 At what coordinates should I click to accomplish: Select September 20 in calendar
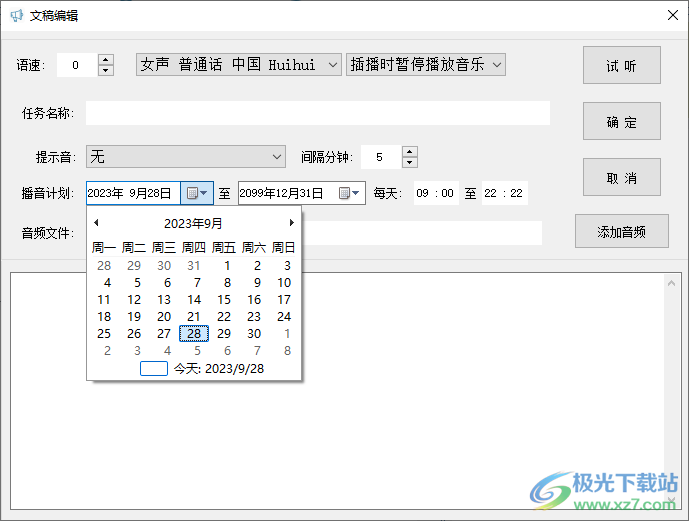pos(164,317)
